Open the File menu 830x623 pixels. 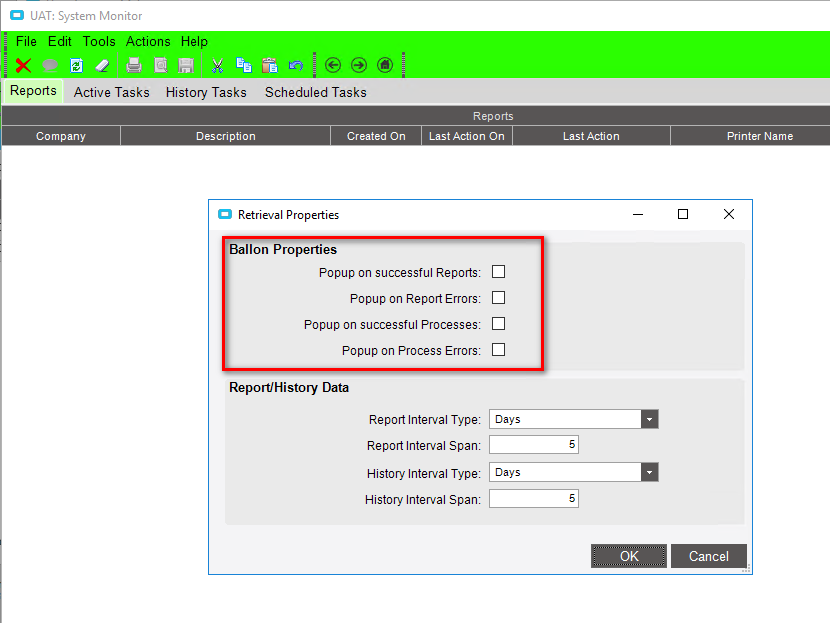[26, 41]
